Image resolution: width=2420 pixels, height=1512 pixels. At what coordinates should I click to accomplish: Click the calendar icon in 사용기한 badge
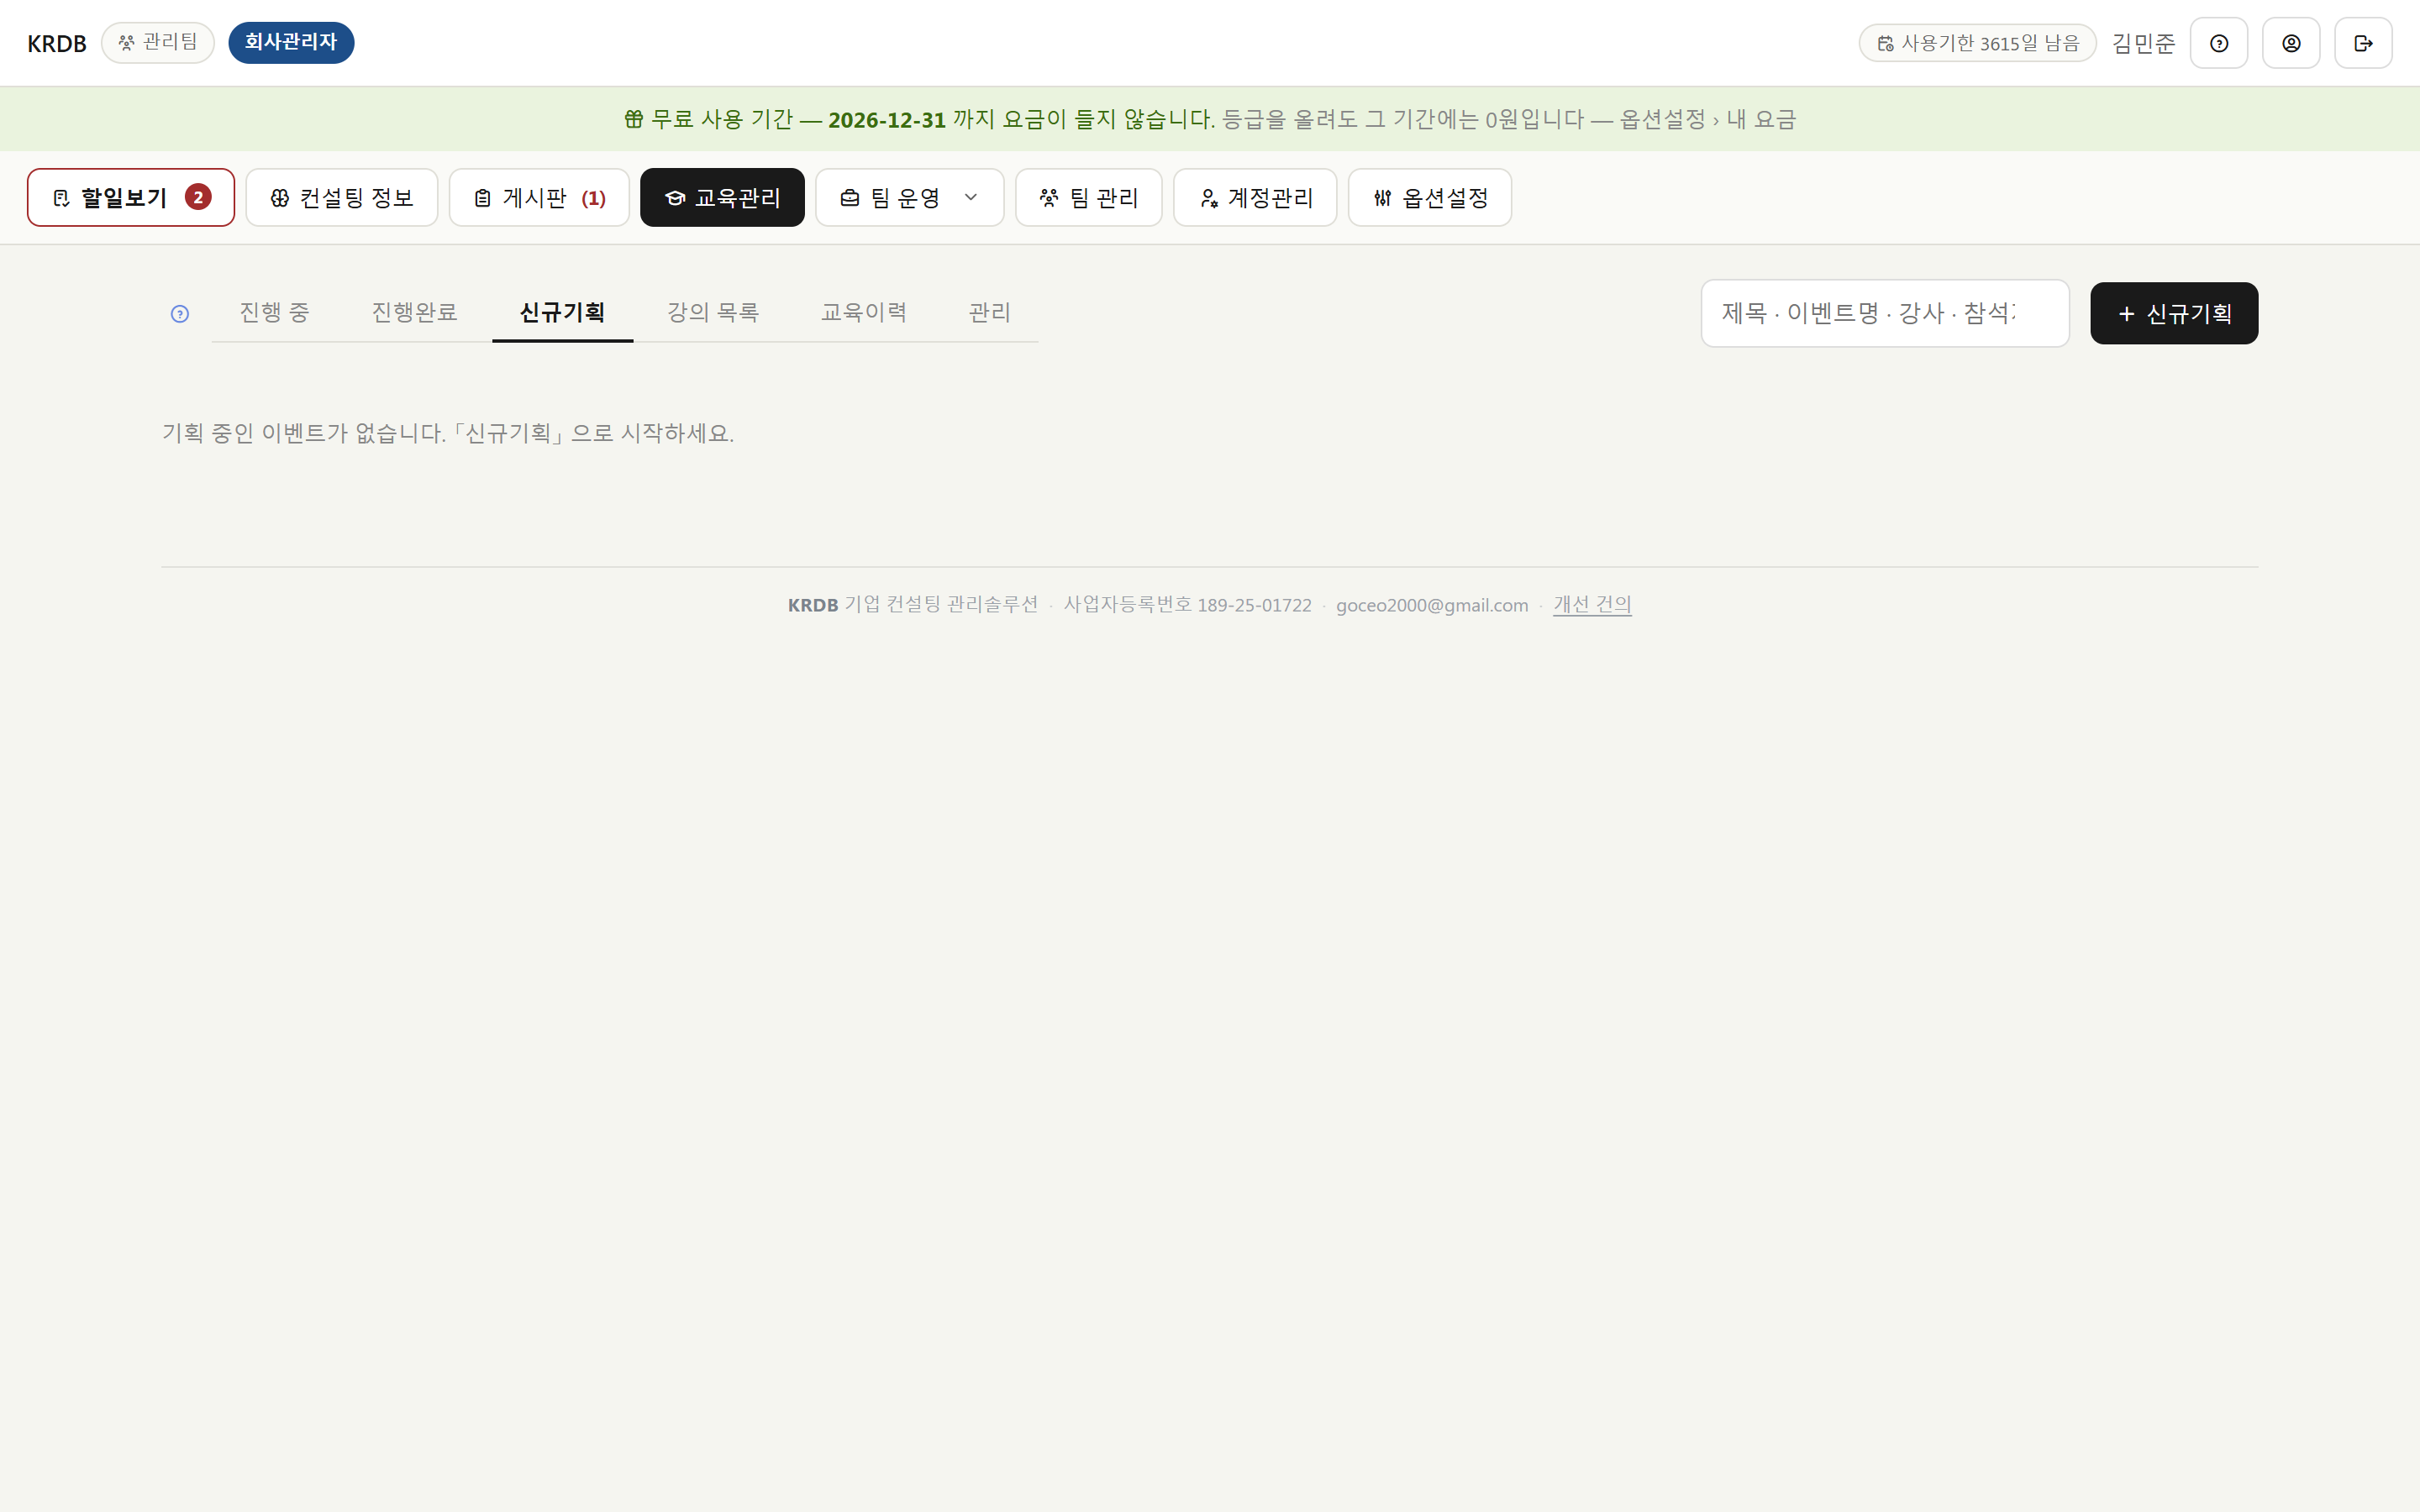(1885, 43)
